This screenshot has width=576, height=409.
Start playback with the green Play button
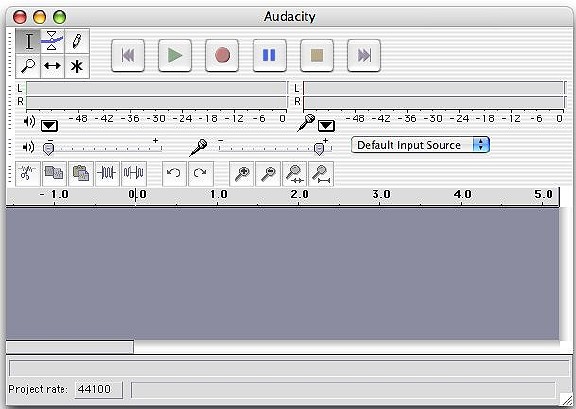pyautogui.click(x=175, y=55)
